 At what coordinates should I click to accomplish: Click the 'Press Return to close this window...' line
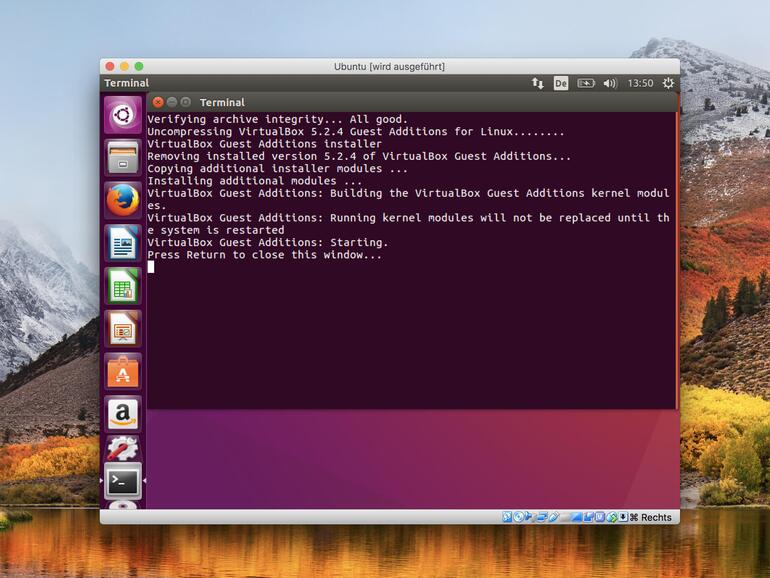[265, 254]
